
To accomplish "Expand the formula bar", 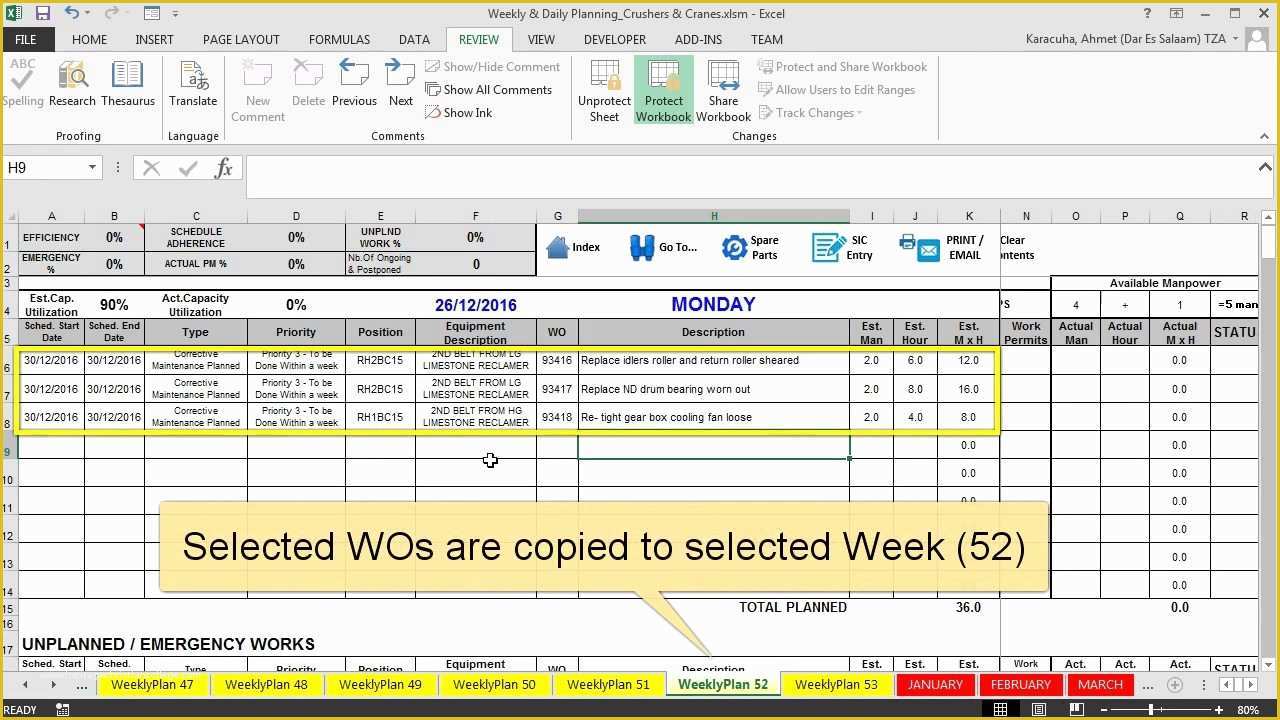I will (1265, 168).
